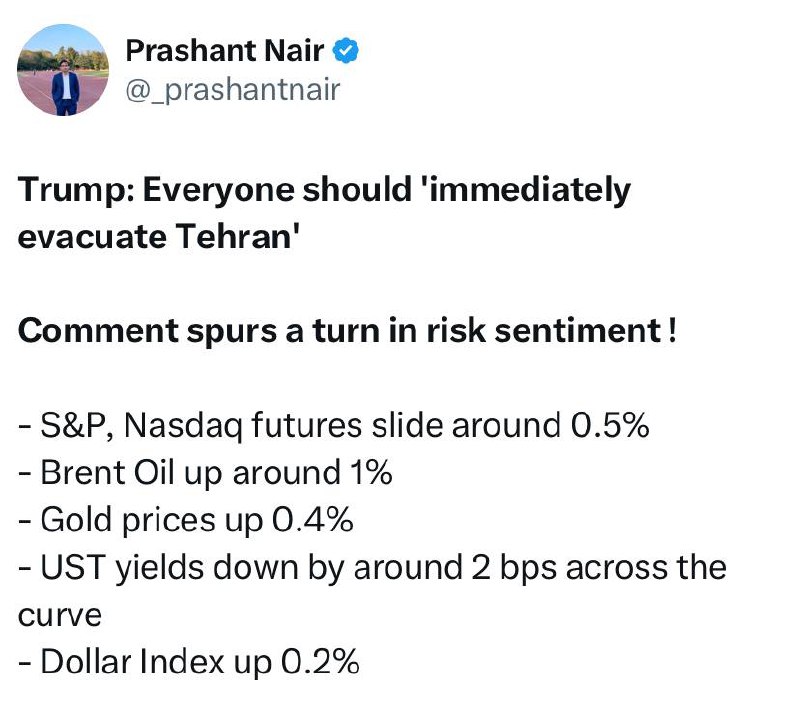
Task: Open Prashant Nair's profile picture
Action: (x=63, y=70)
